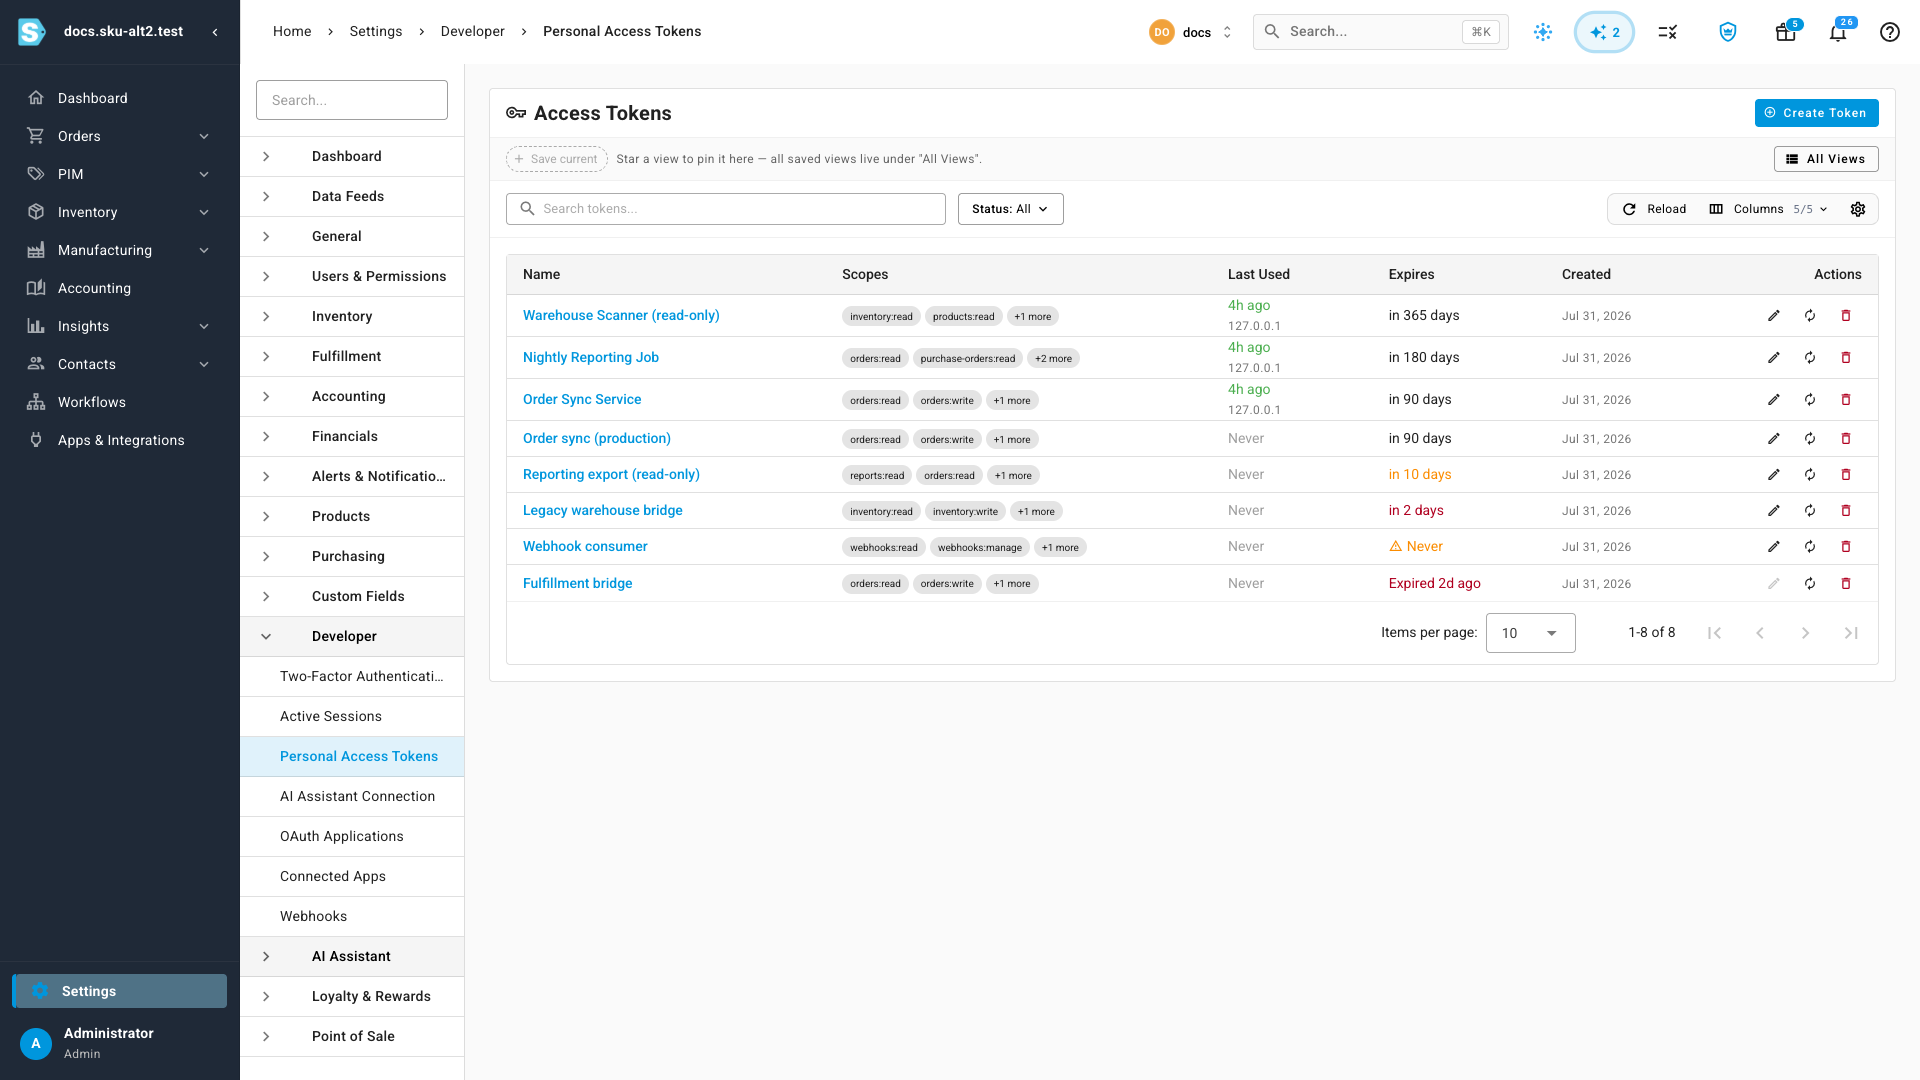Viewport: 1920px width, 1080px height.
Task: Collapse the main sidebar with chevron
Action: click(x=215, y=32)
